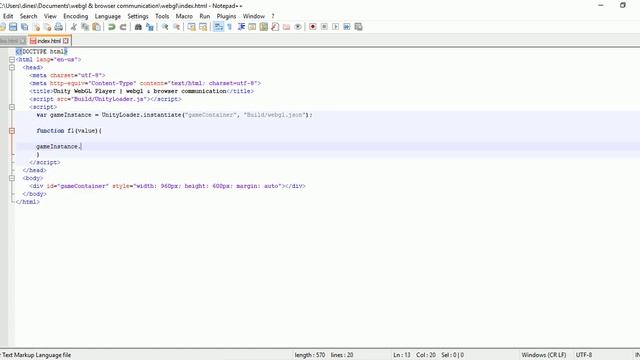Click the UTF-8 encoding status field
640x360 pixels.
(584, 355)
